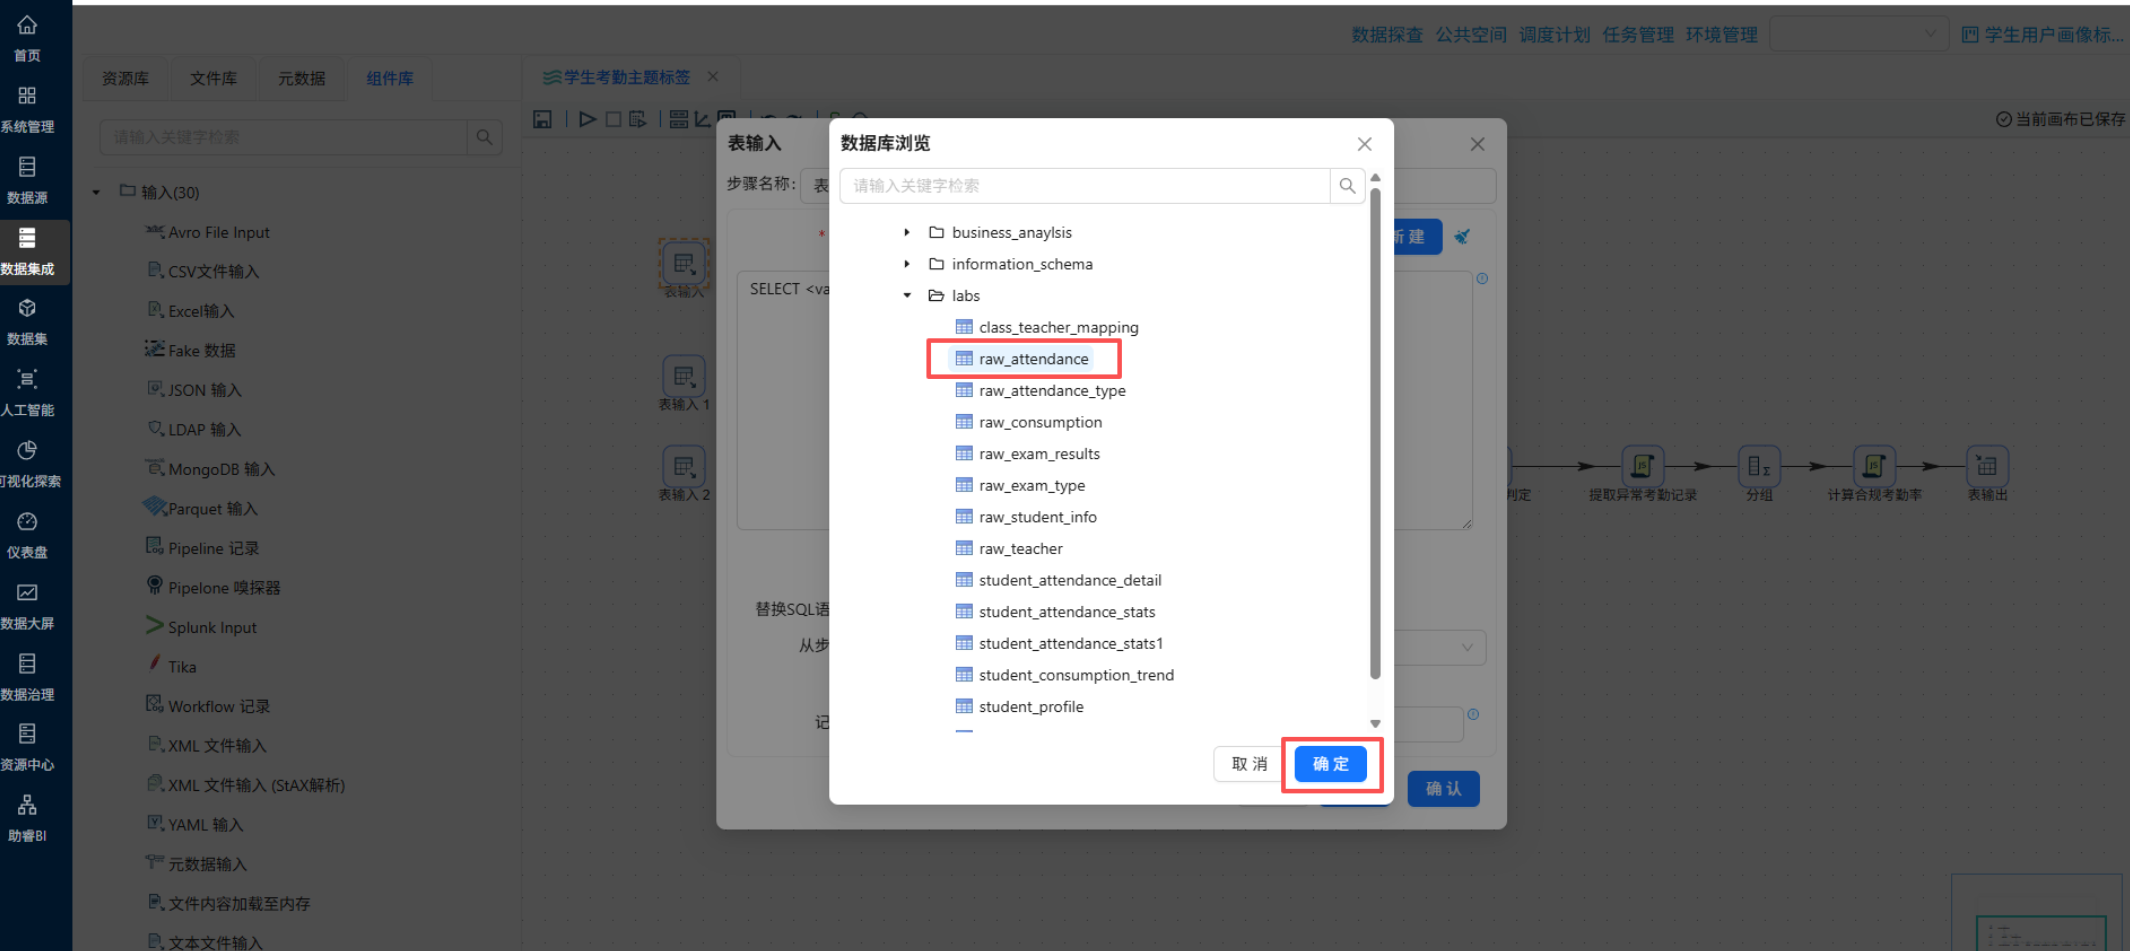Open 仪表盘 in the left sidebar

point(27,535)
